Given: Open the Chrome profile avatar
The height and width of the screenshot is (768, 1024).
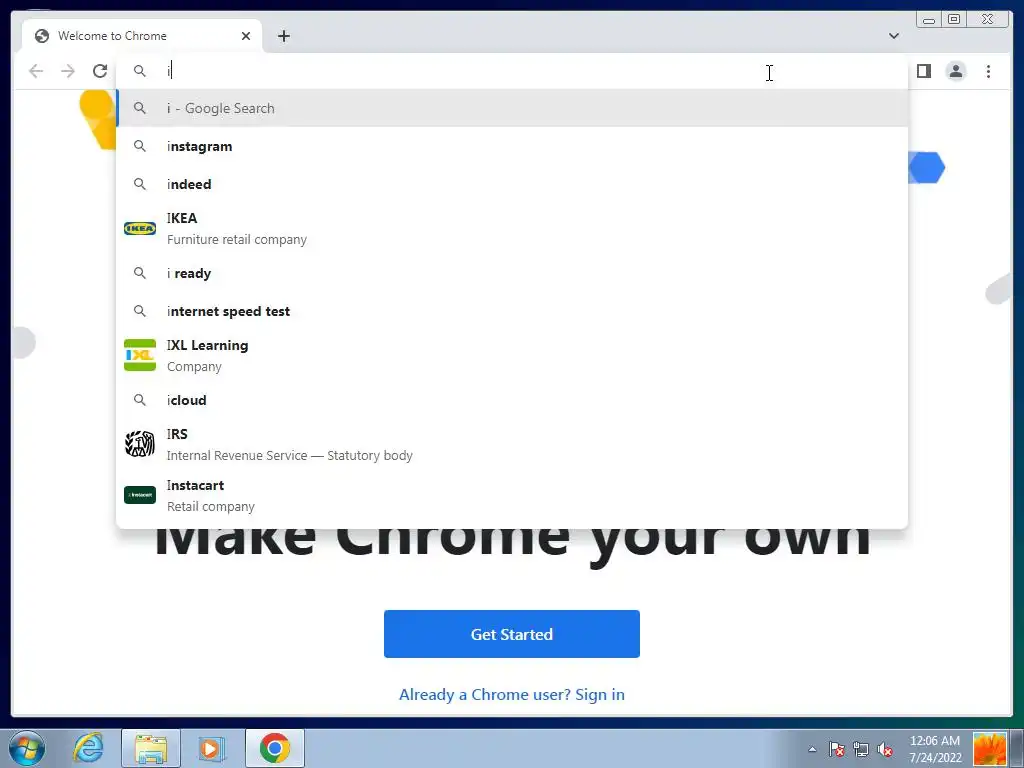Looking at the screenshot, I should tap(955, 71).
